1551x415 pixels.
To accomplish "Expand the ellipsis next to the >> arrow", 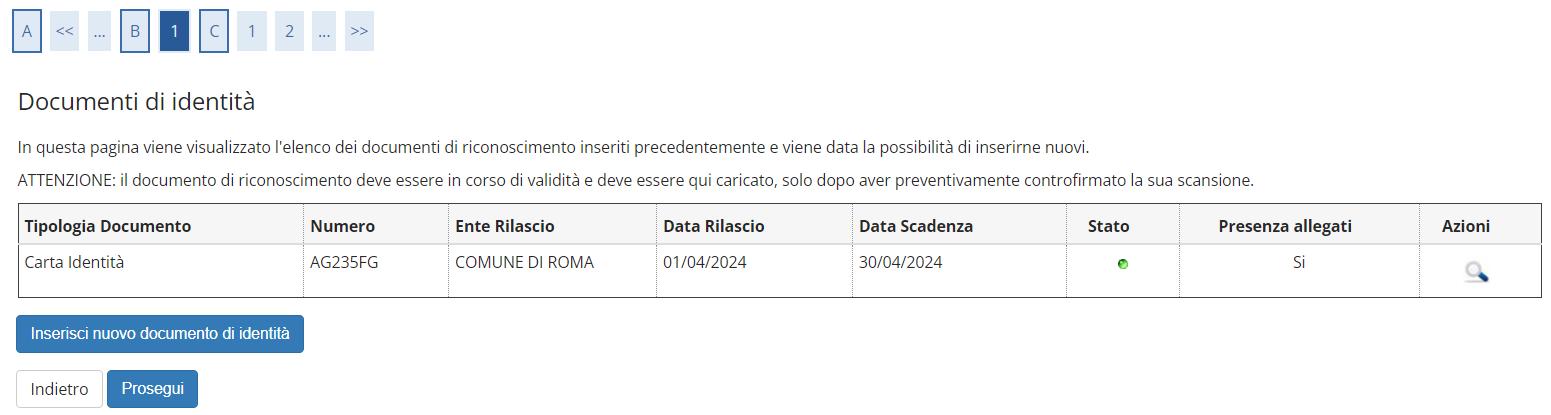I will pos(324,31).
